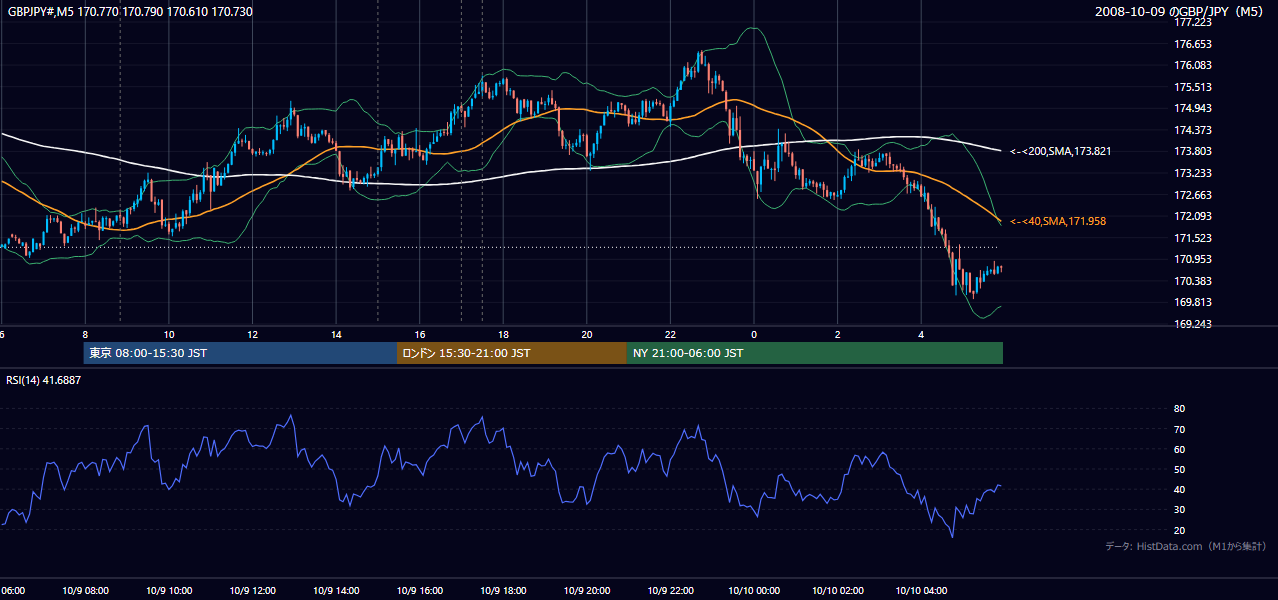Viewport: 1278px width, 600px height.
Task: Click price level 171.523 on axis
Action: click(1194, 238)
